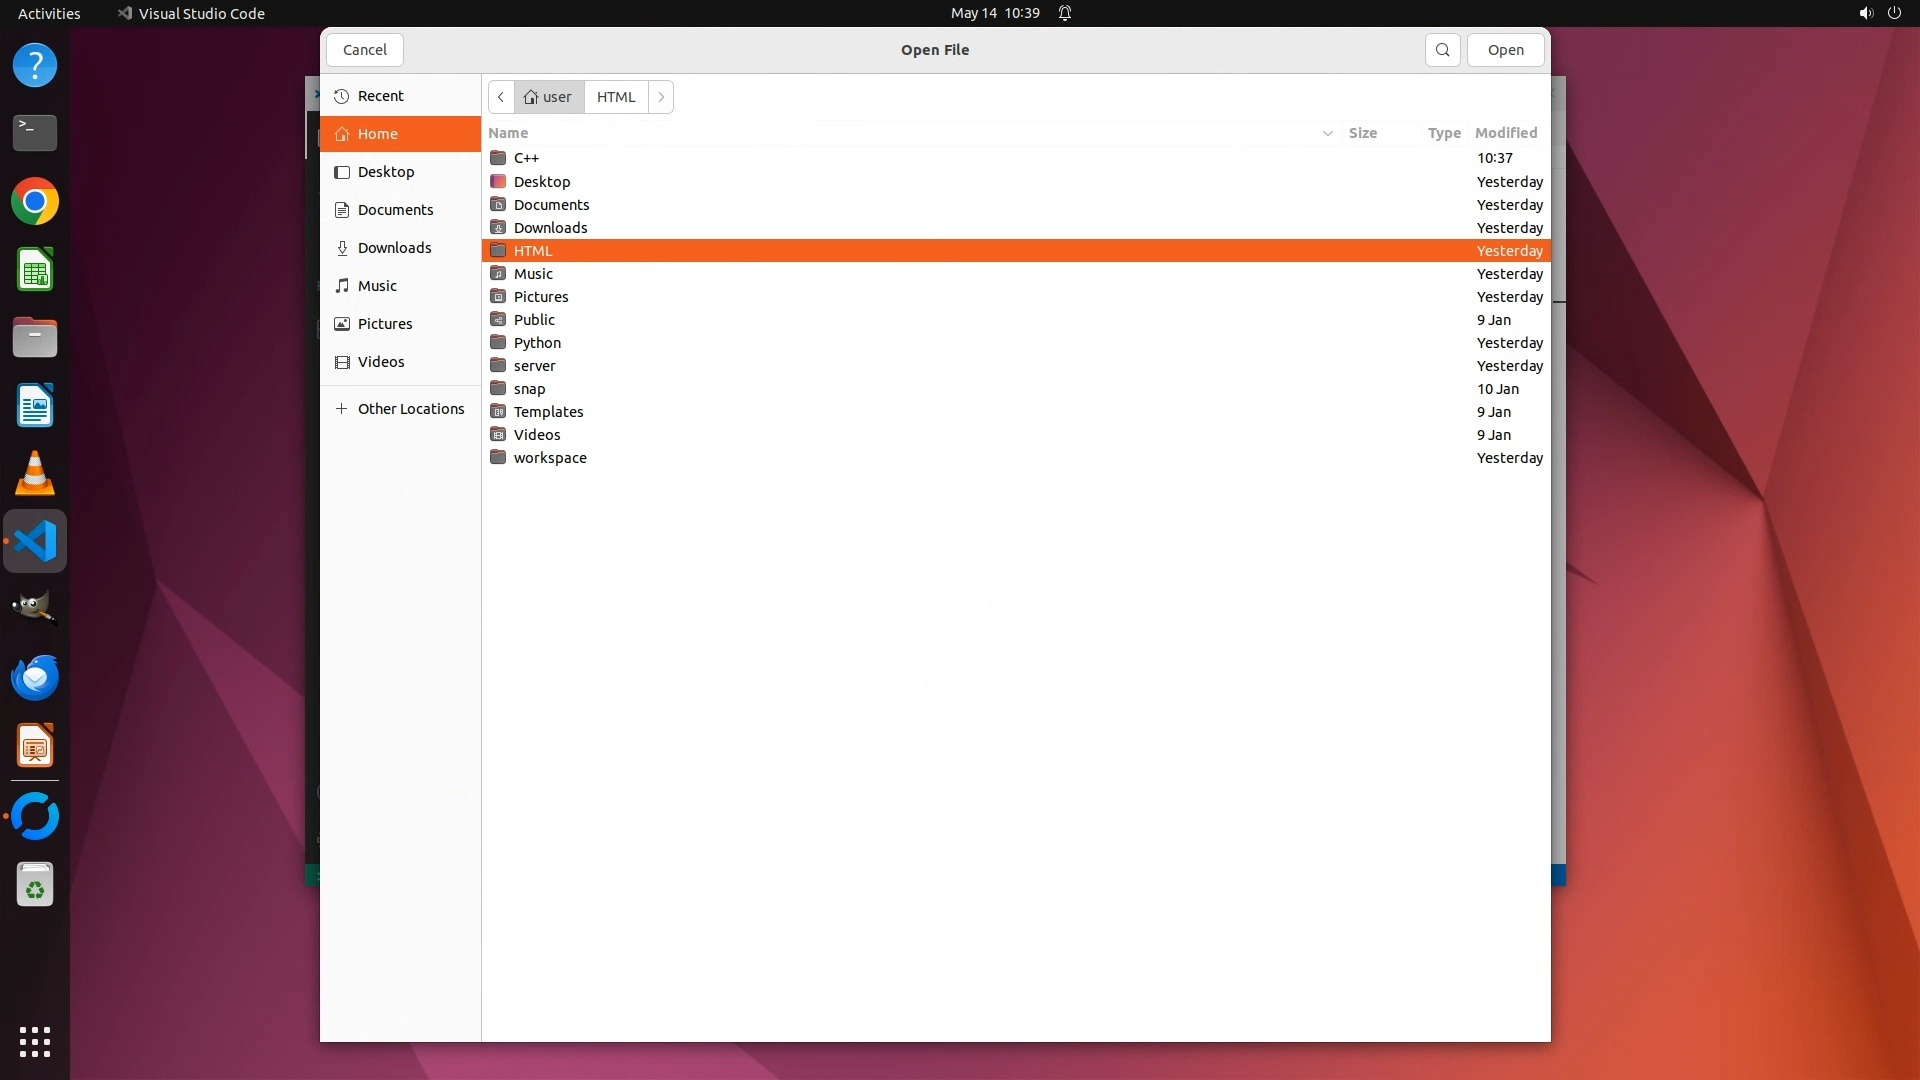Select the Templates folder in the file list
This screenshot has height=1080, width=1920.
pos(548,412)
